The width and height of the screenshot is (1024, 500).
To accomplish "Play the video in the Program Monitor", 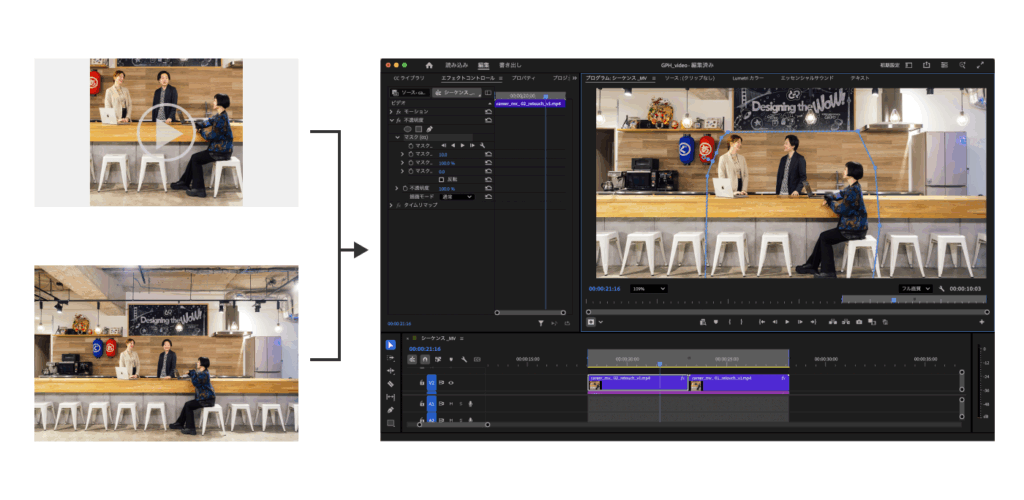I will click(787, 322).
